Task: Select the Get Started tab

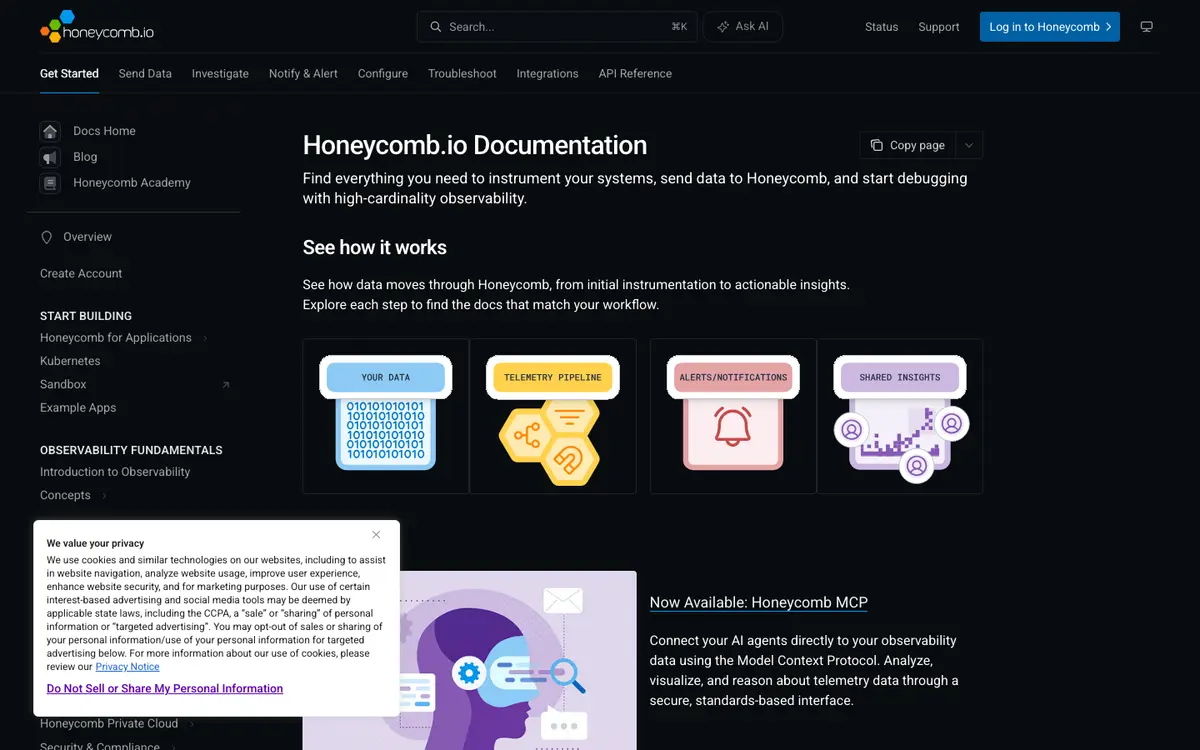Action: [x=69, y=74]
